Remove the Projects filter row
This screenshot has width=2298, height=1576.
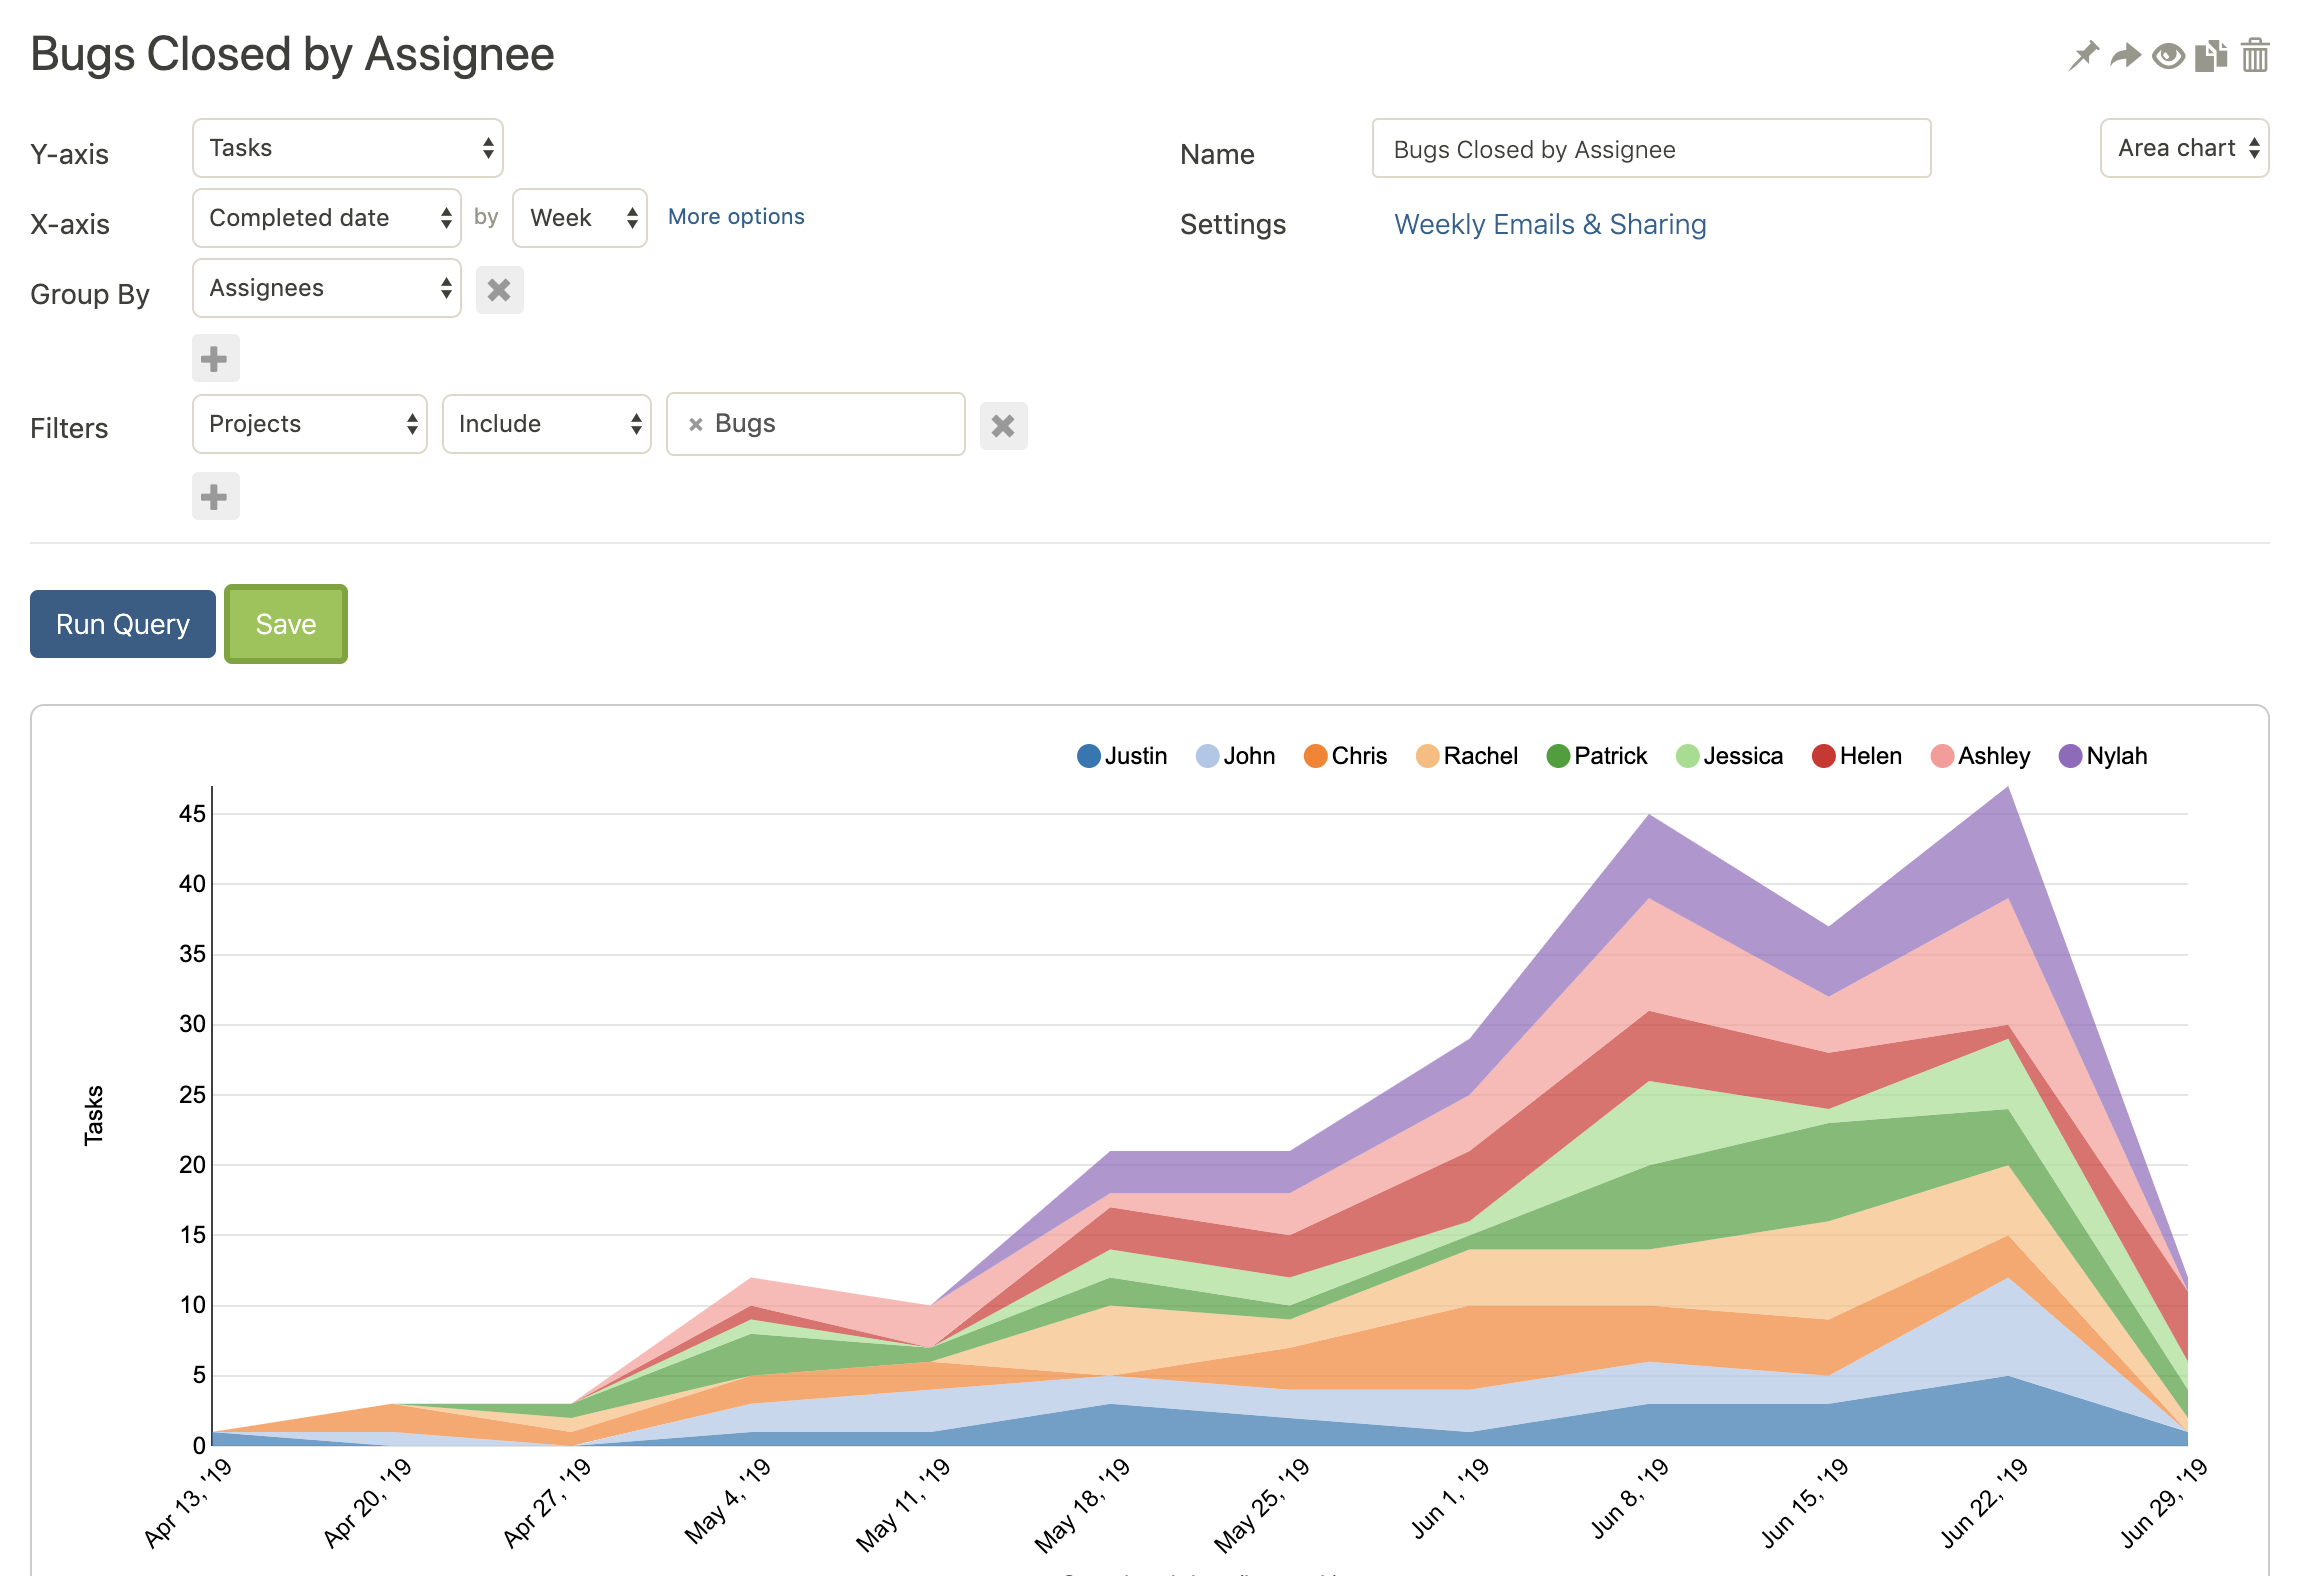click(1003, 426)
